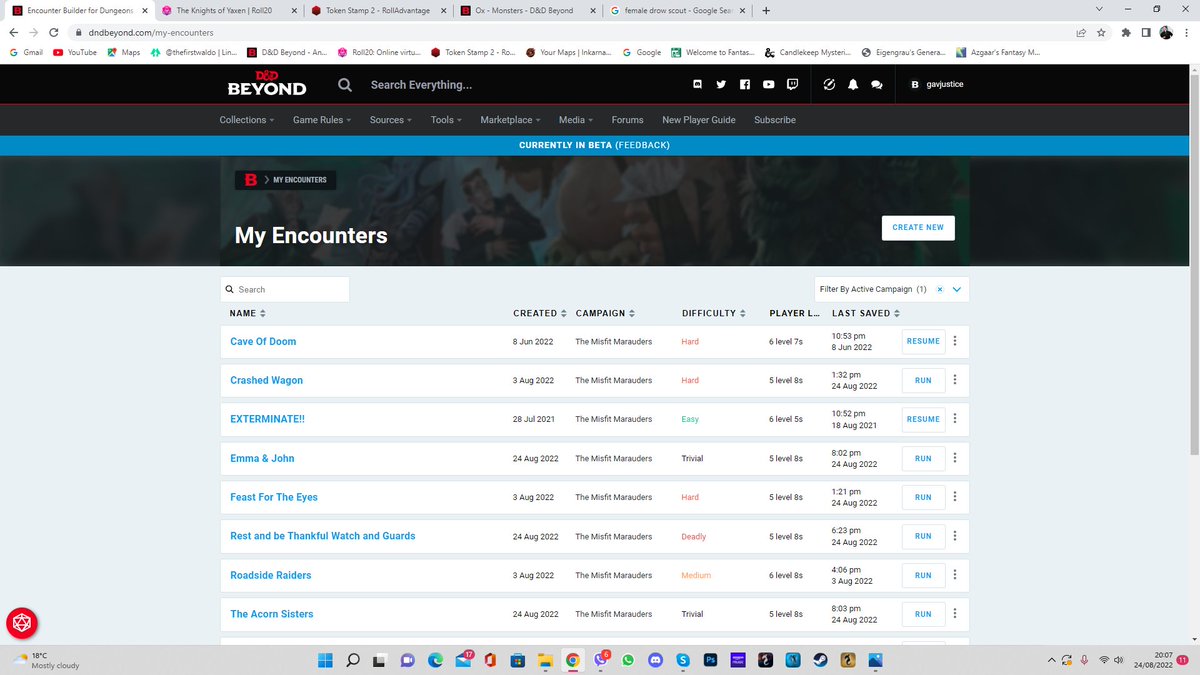The image size is (1200, 675).
Task: Open Steam from the taskbar
Action: pyautogui.click(x=820, y=660)
